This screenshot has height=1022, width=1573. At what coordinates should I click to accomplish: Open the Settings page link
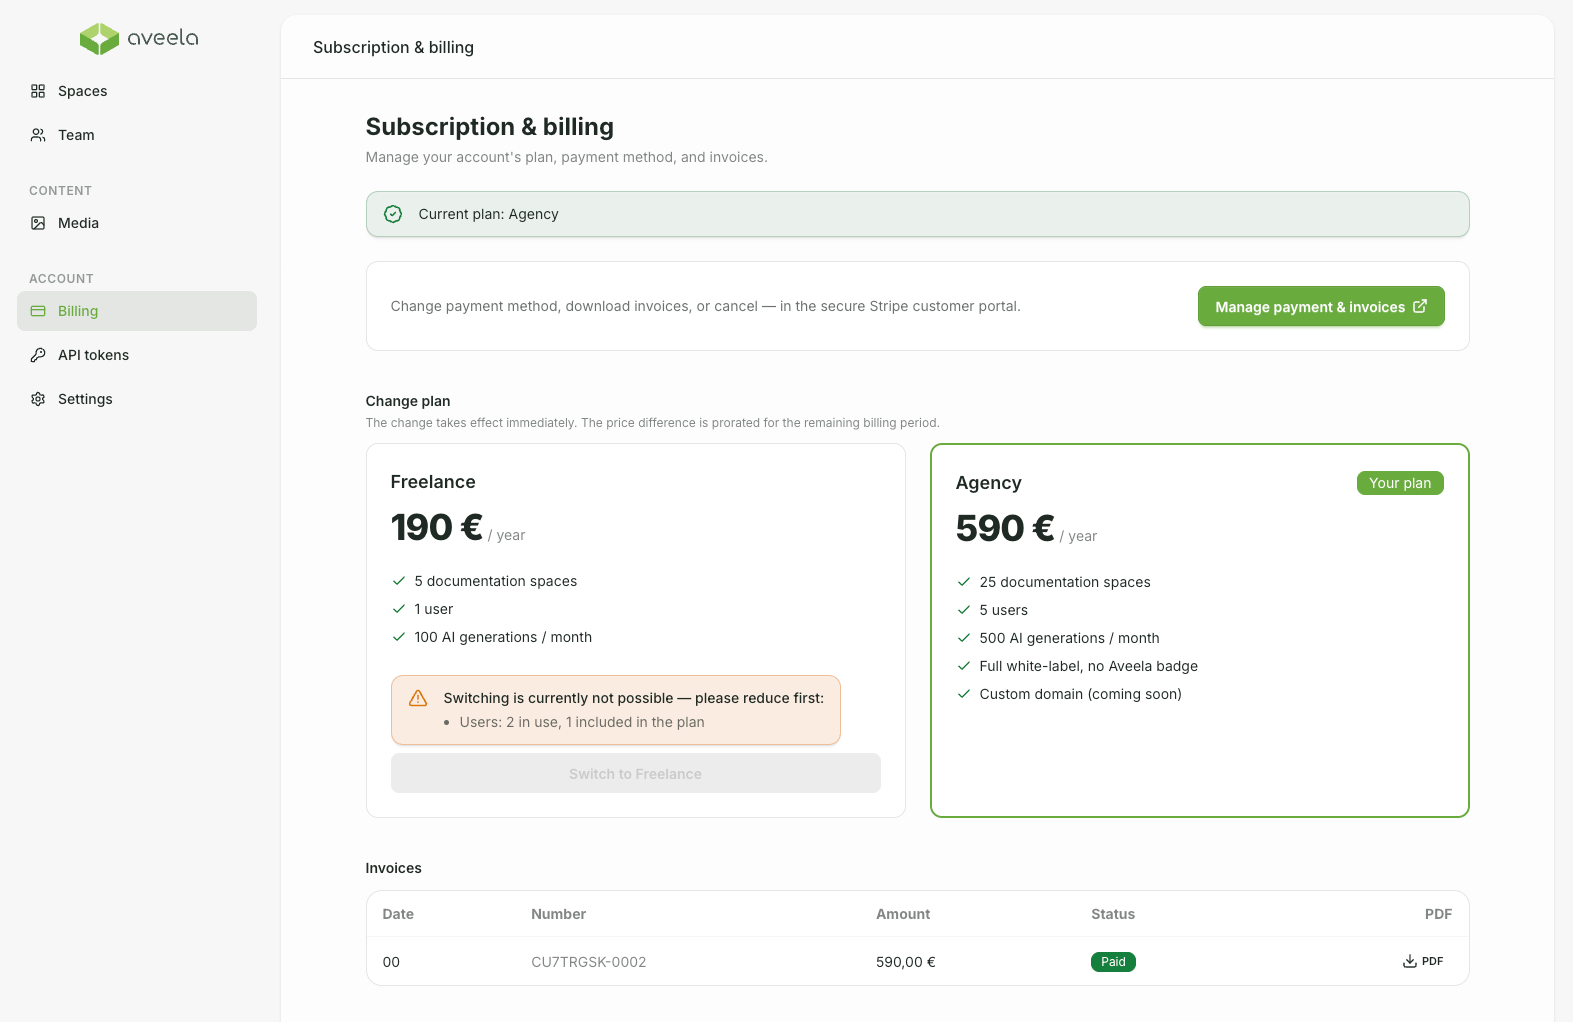coord(137,399)
